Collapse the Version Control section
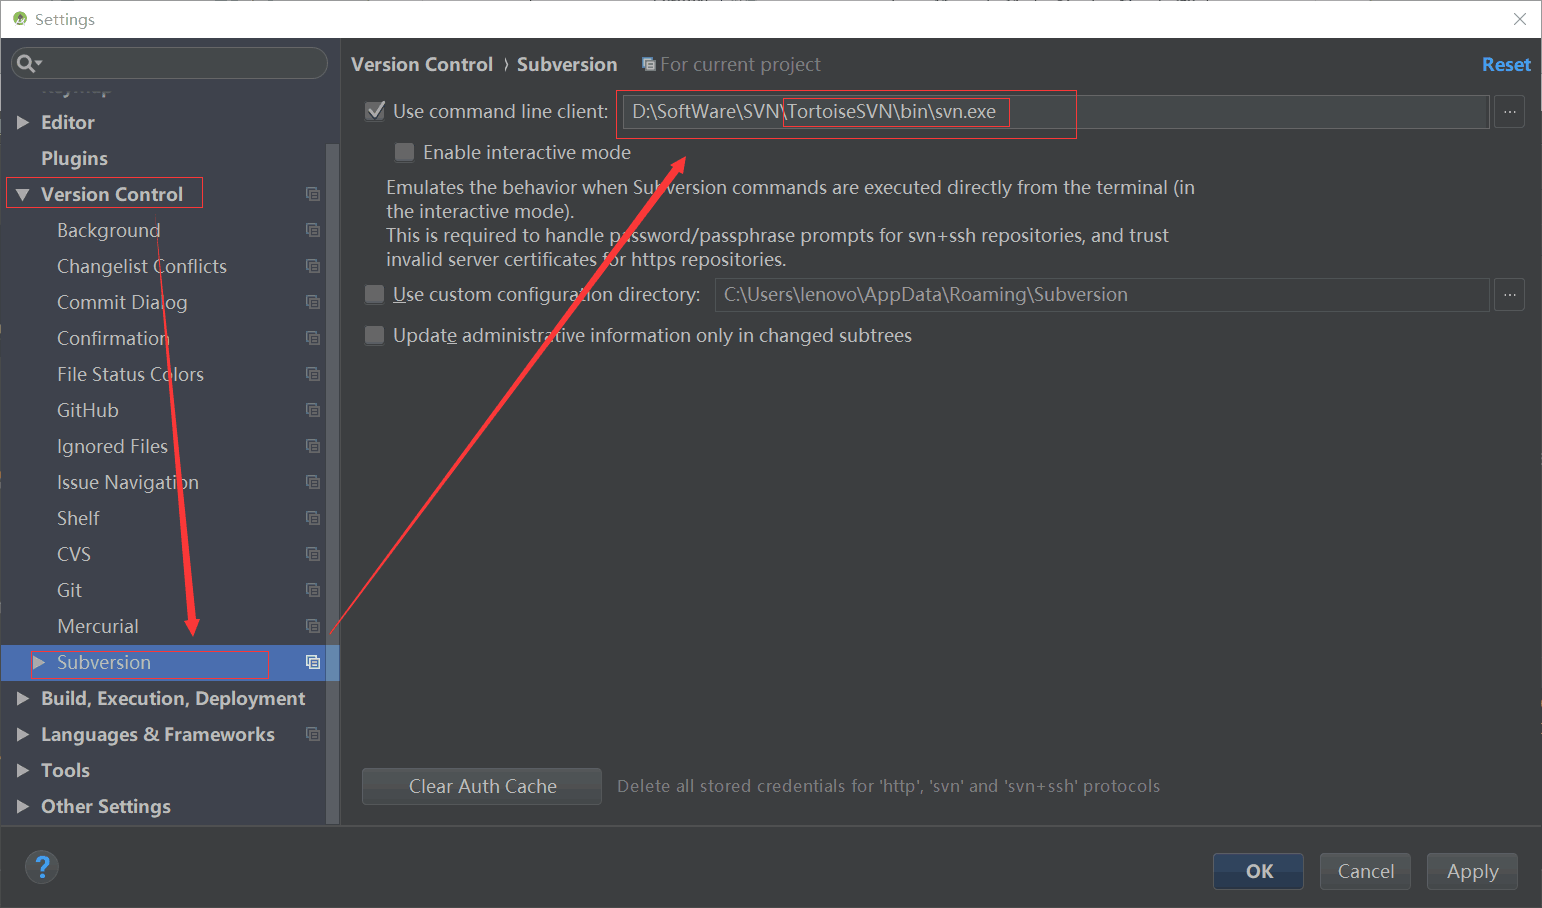Image resolution: width=1542 pixels, height=908 pixels. (x=23, y=194)
